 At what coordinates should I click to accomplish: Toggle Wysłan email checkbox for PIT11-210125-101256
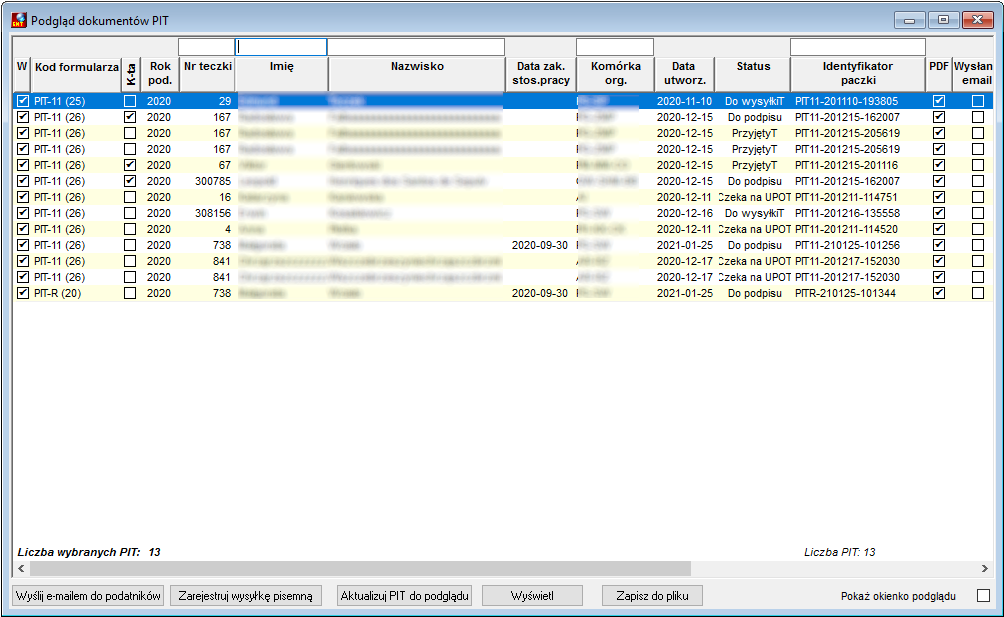[x=978, y=245]
